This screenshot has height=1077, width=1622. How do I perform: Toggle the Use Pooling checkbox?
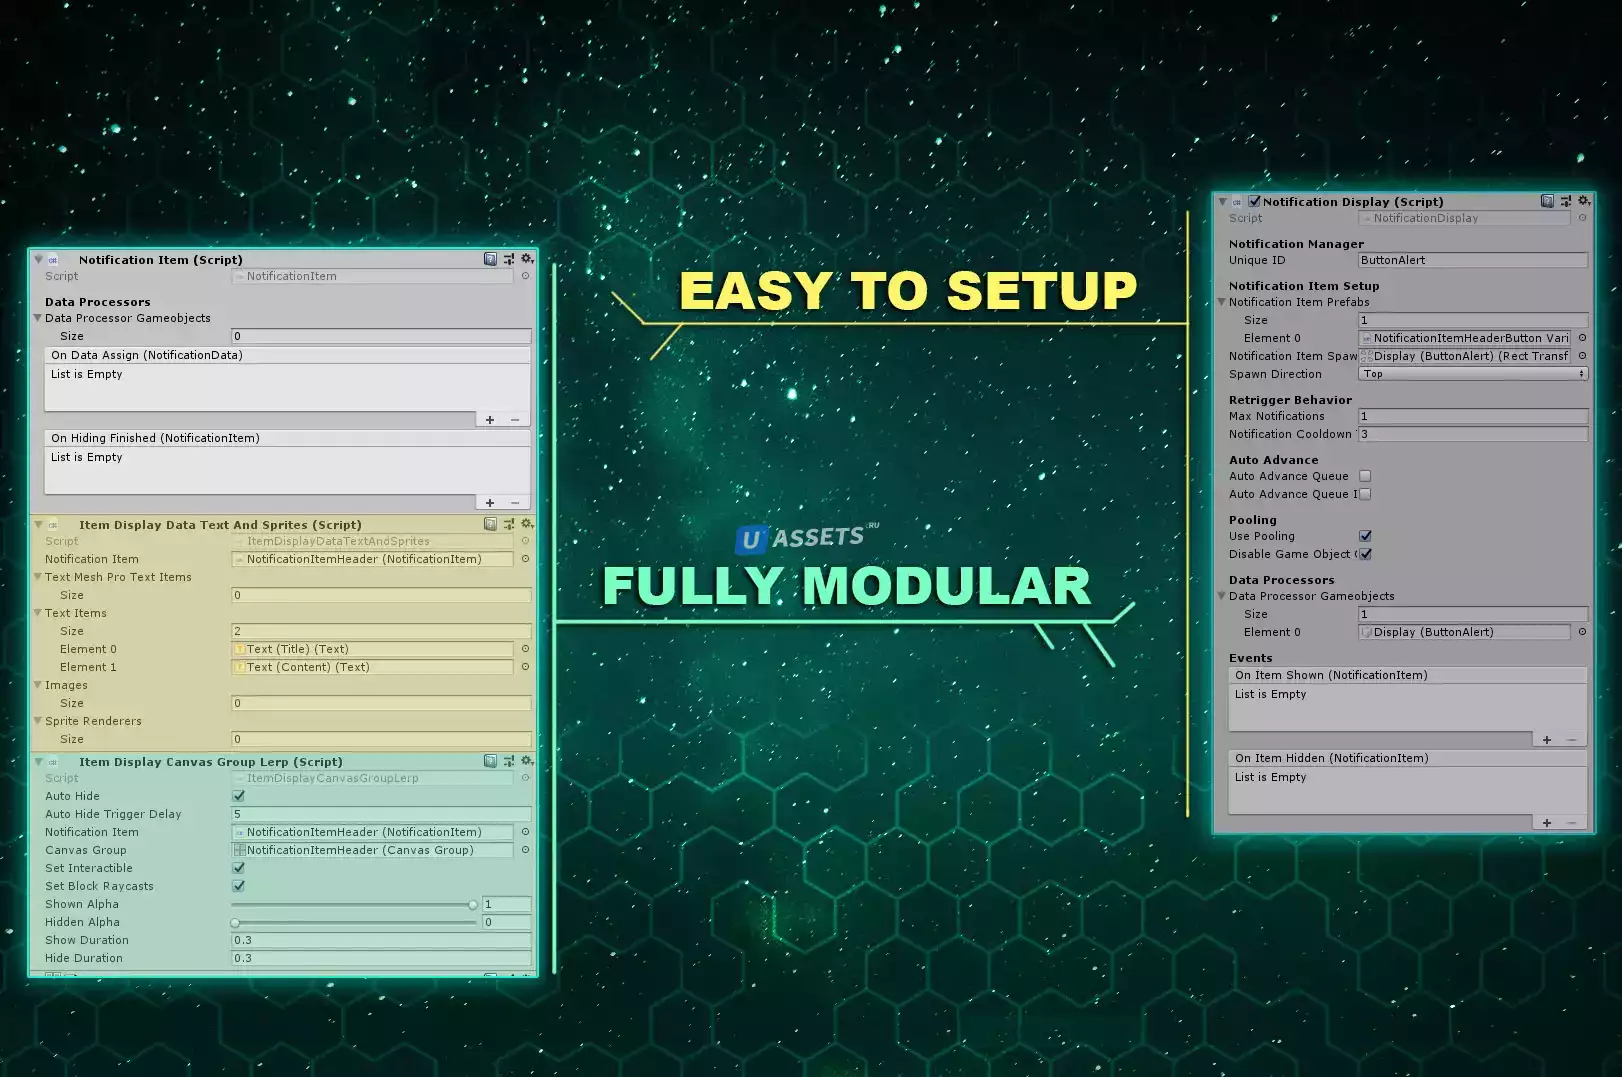[1365, 536]
